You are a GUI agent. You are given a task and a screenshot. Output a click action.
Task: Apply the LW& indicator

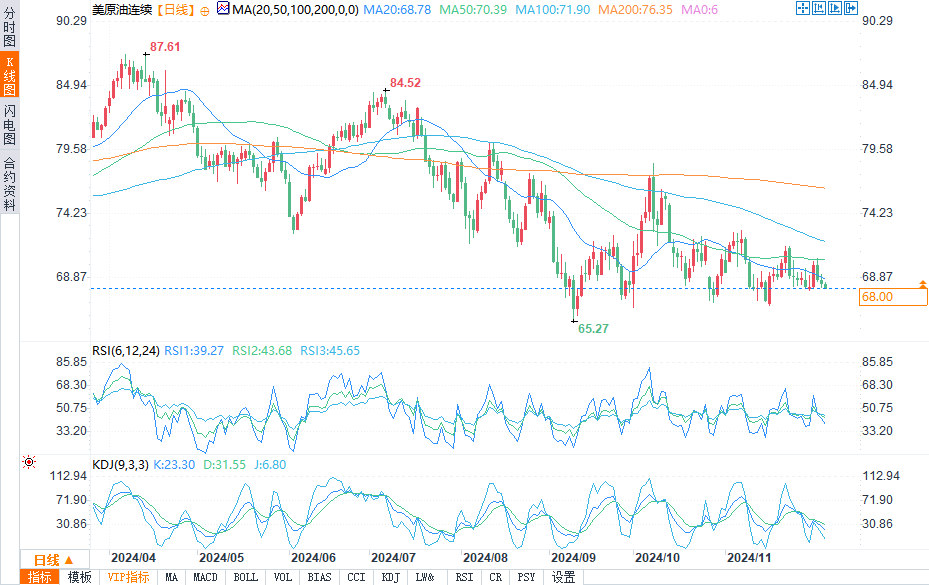pyautogui.click(x=425, y=577)
